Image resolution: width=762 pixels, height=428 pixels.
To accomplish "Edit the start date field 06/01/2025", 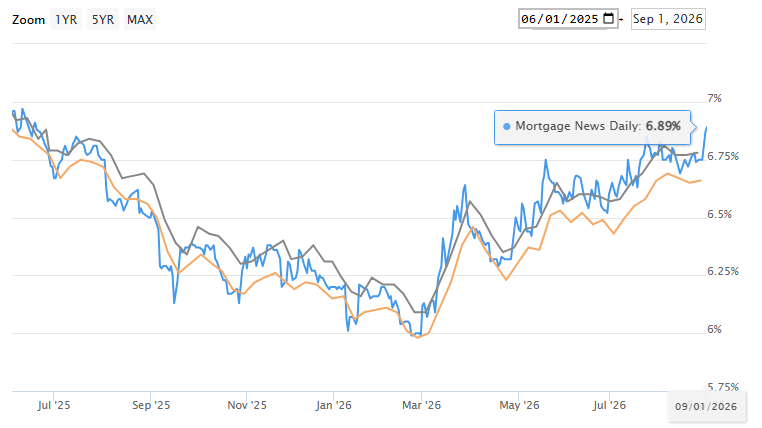I will click(568, 19).
